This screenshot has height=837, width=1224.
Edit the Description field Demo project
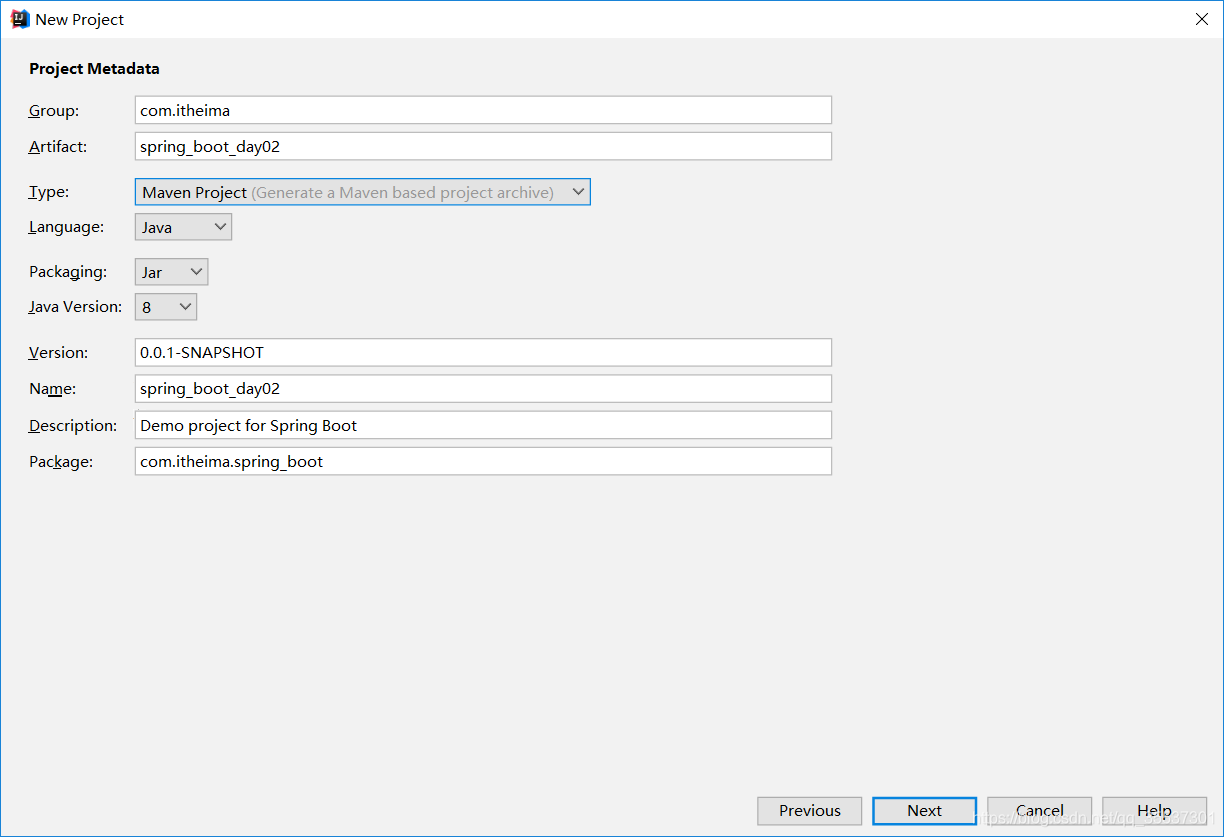pyautogui.click(x=483, y=425)
